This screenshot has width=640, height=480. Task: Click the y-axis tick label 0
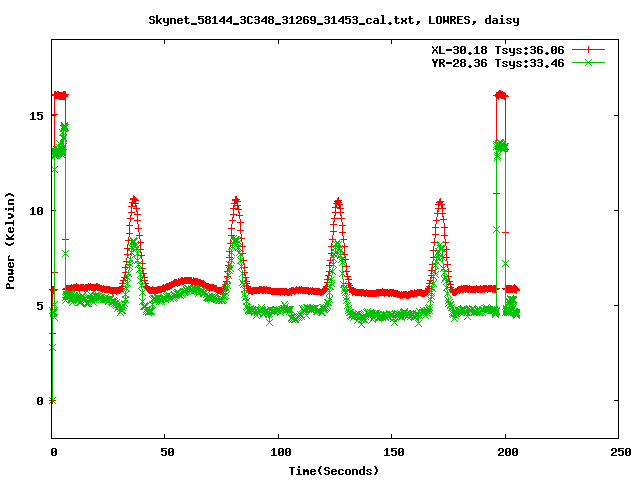pos(40,401)
